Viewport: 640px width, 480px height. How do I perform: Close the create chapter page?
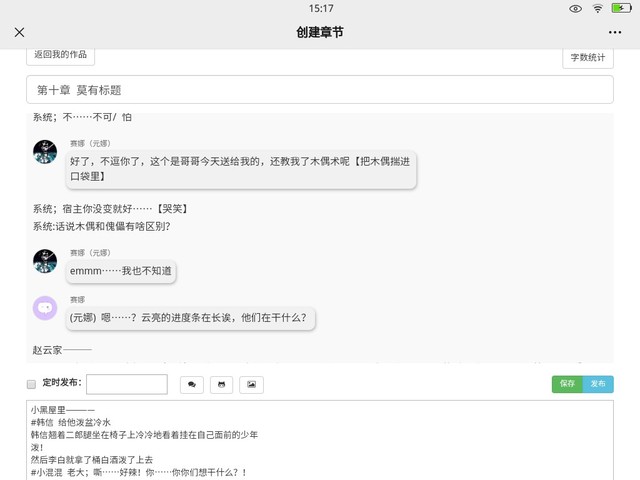point(19,32)
